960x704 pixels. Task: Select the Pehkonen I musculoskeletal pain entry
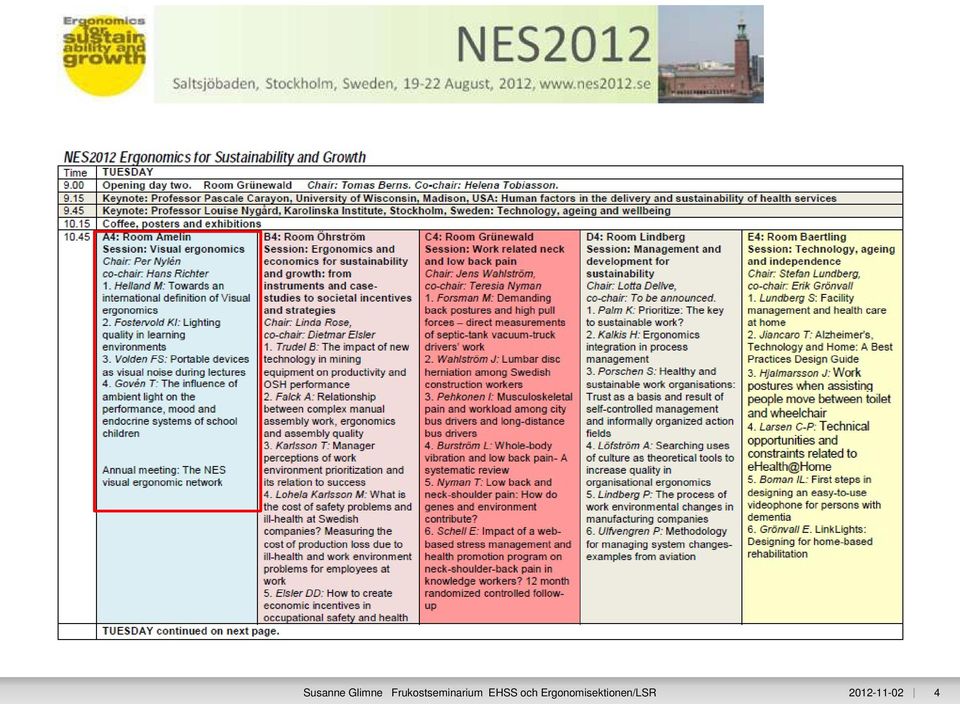click(x=498, y=415)
